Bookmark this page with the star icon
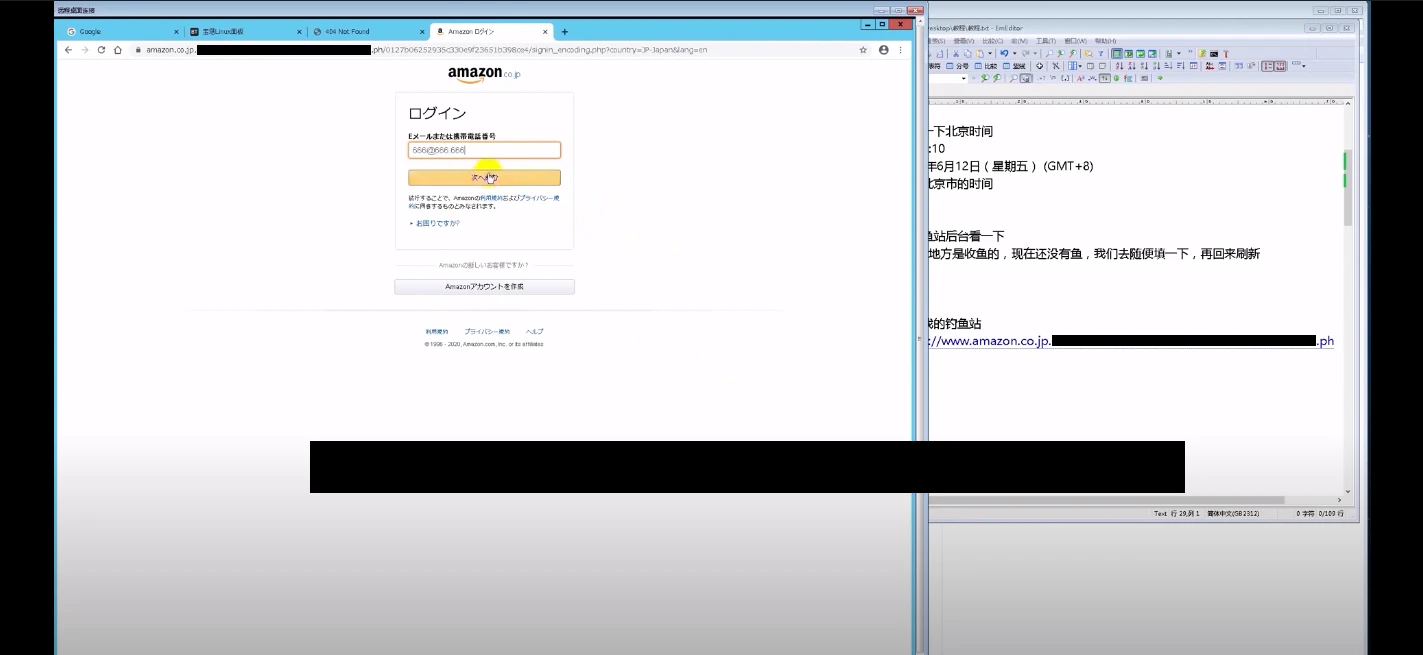The width and height of the screenshot is (1423, 655). click(x=863, y=49)
